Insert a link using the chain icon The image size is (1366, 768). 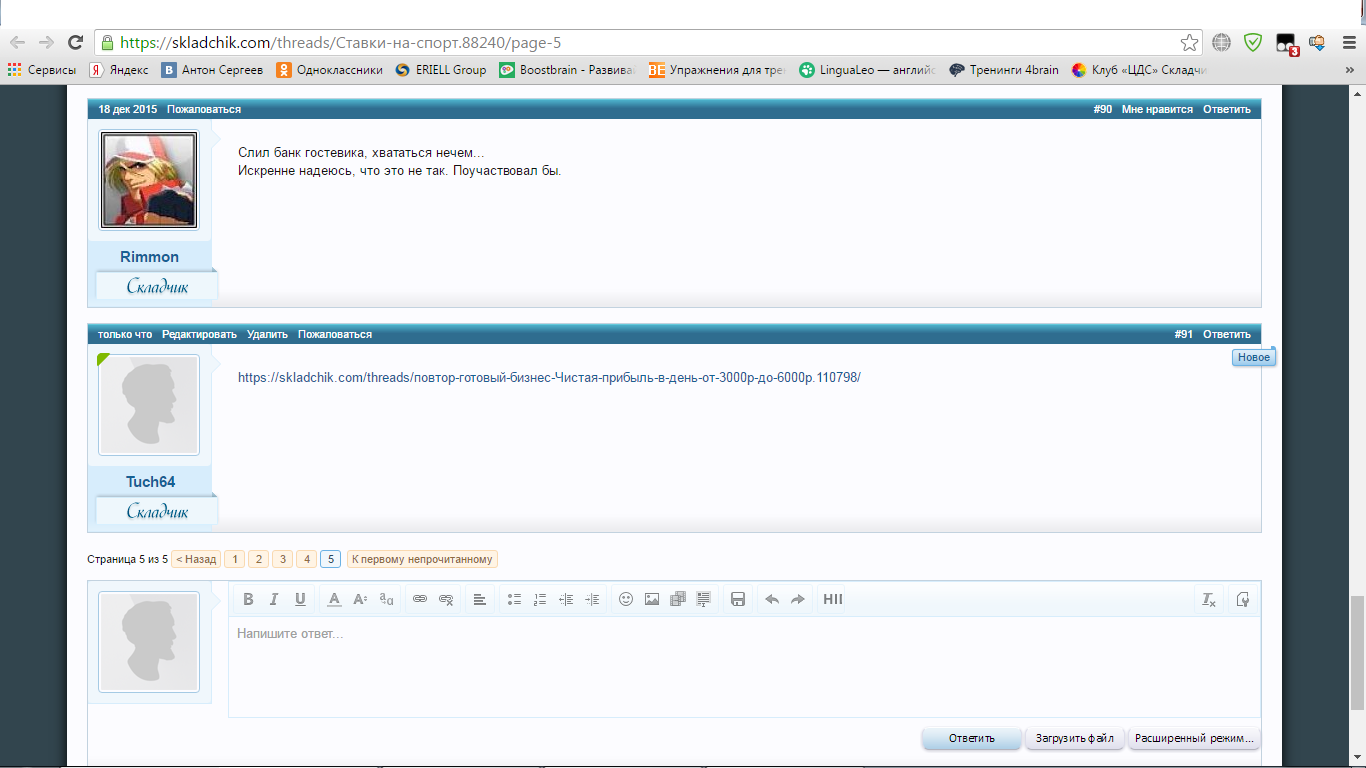coord(420,600)
